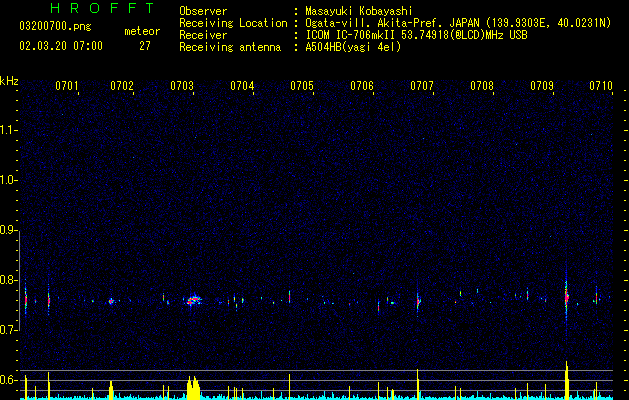Click the tallest yellow power spike near 0709
The image size is (629, 400).
tap(567, 380)
